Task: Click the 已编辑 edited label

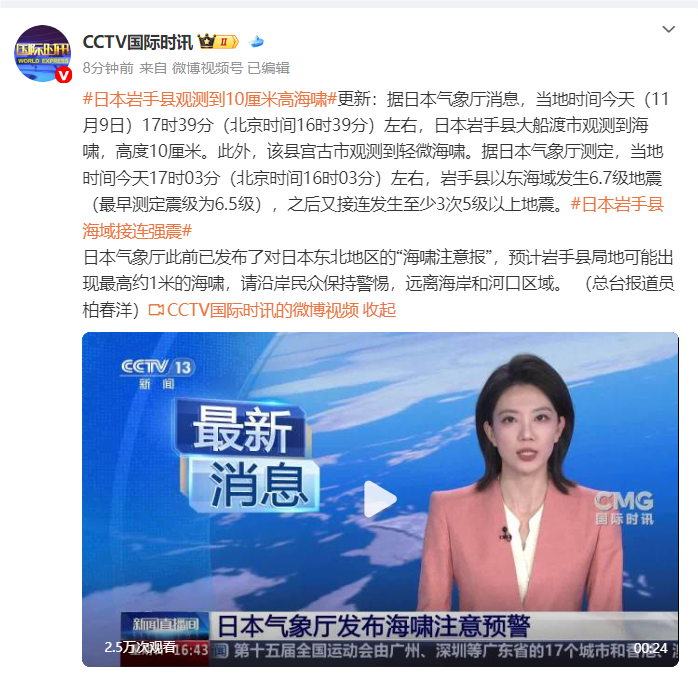Action: pos(268,68)
